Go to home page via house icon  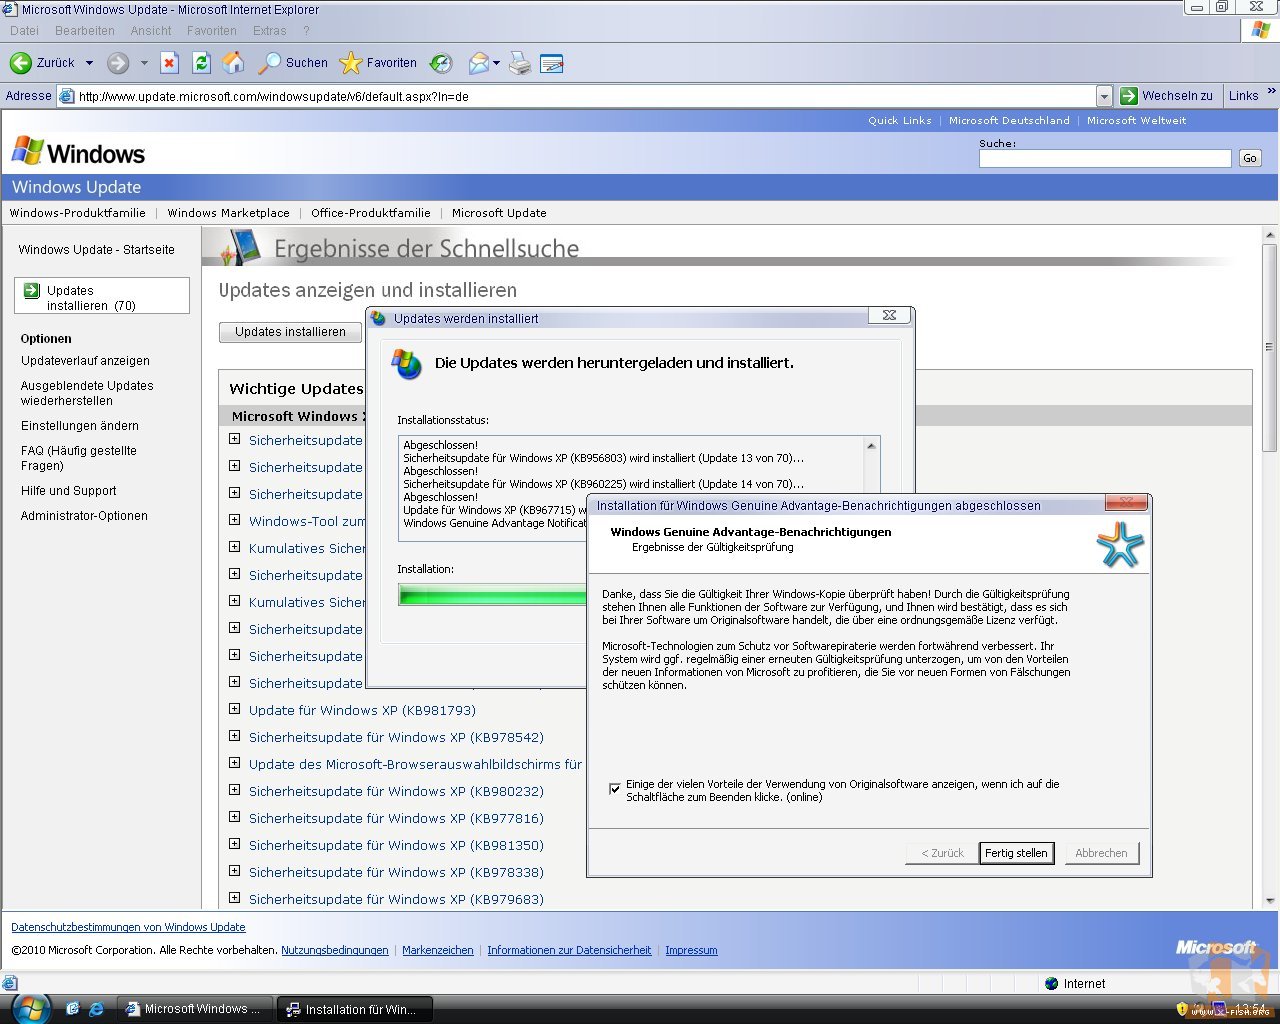[234, 63]
